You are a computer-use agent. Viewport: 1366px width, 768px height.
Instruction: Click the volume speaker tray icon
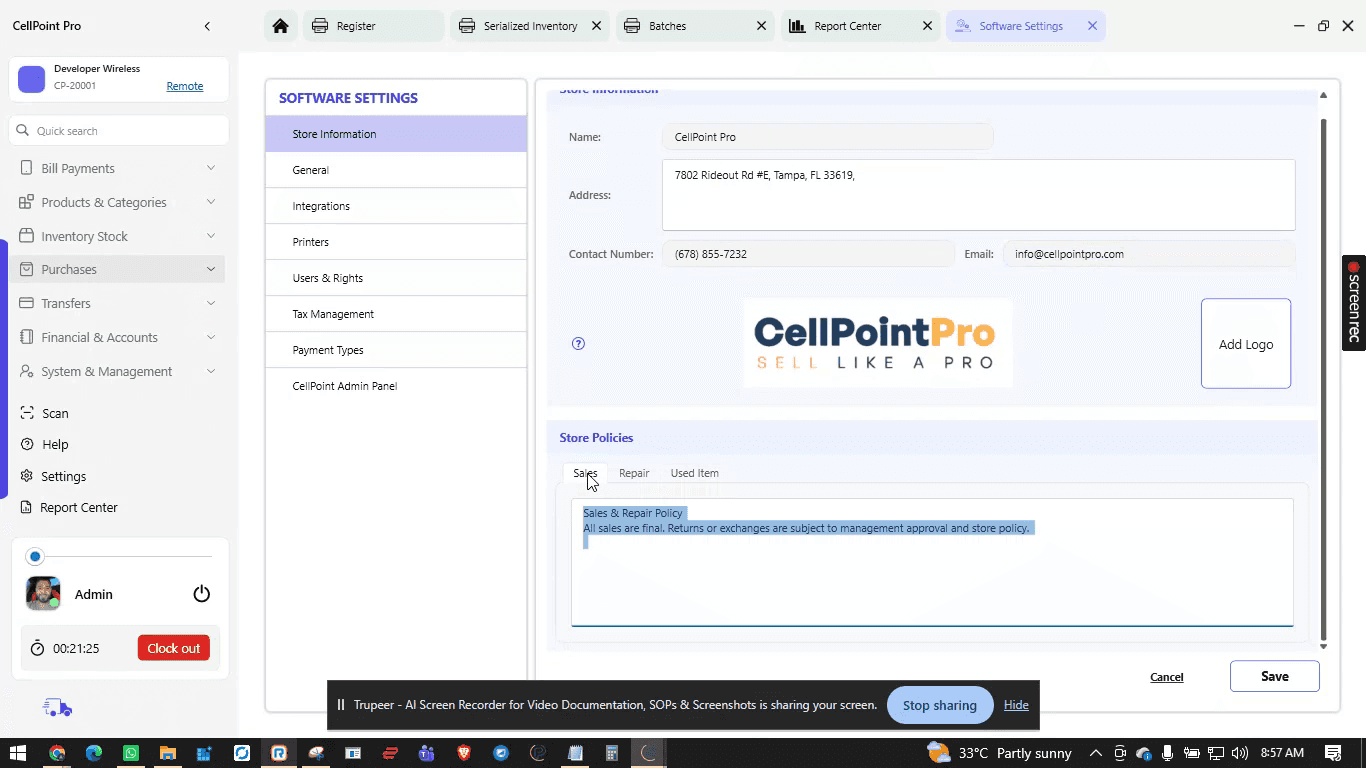1240,753
